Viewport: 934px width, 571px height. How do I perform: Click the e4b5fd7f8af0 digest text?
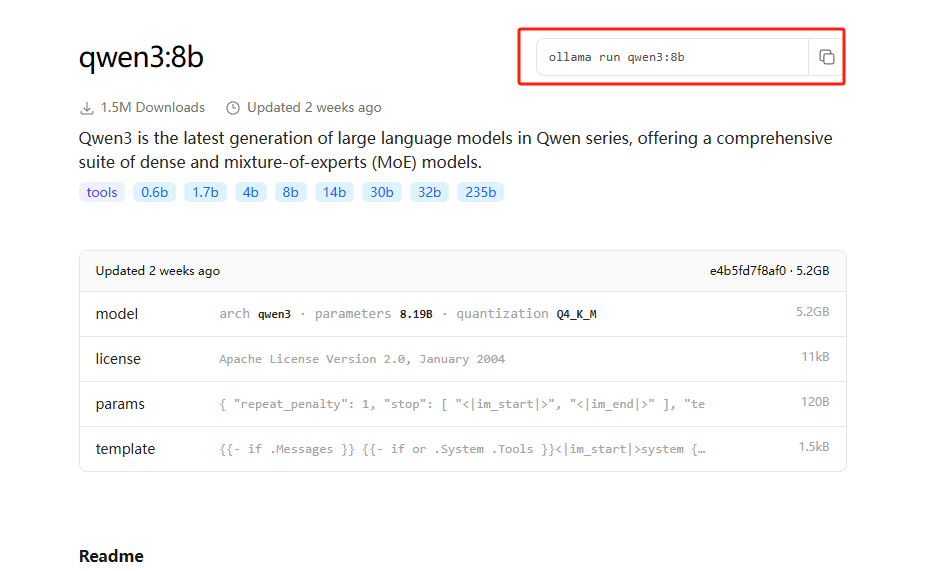(748, 271)
